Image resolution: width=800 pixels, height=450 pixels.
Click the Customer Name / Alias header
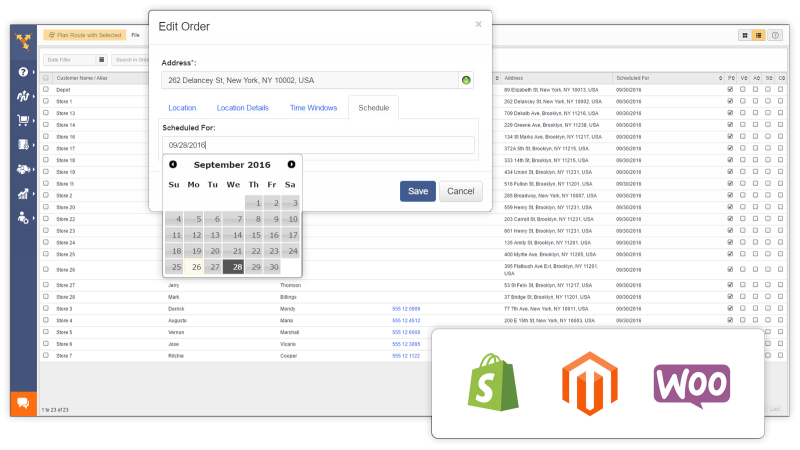point(82,78)
